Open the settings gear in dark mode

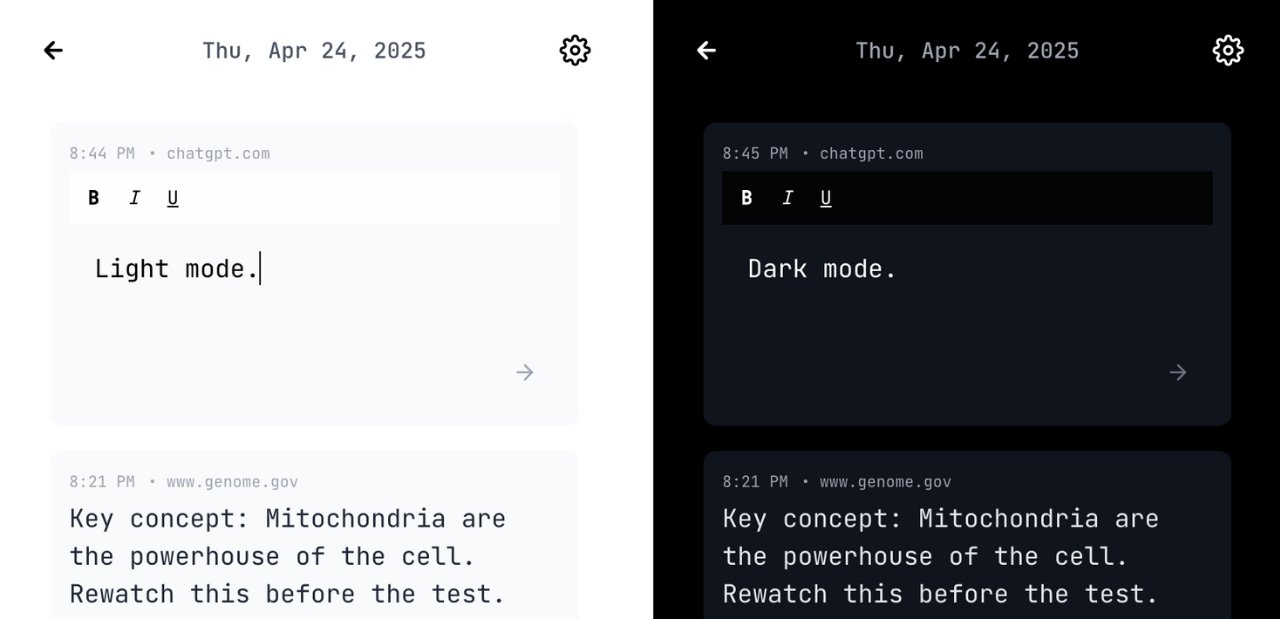click(x=1228, y=50)
